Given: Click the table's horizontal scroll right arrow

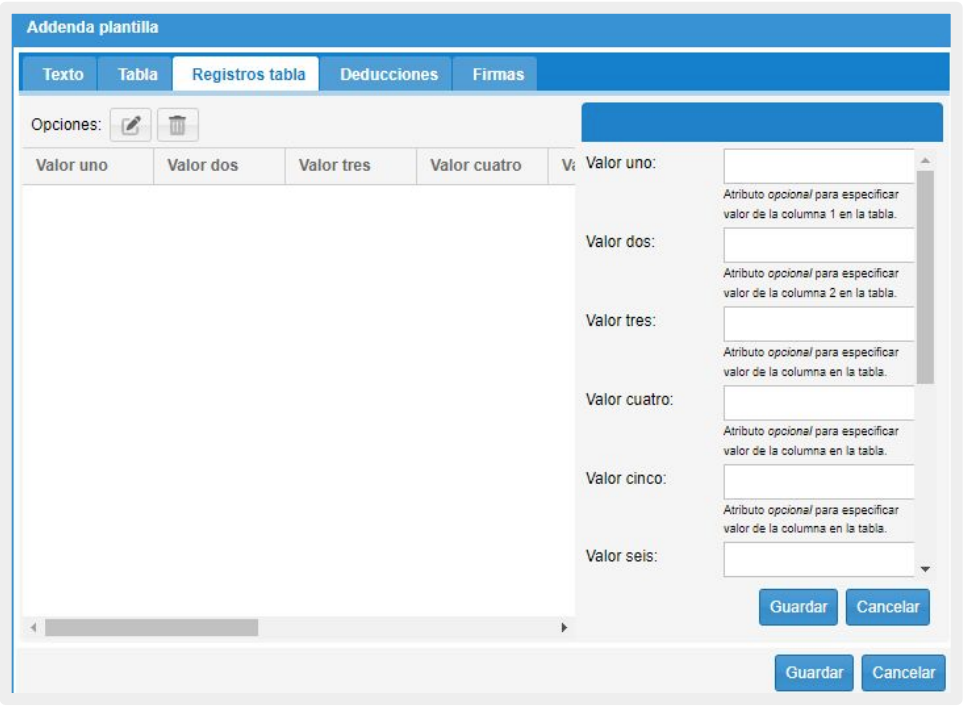Looking at the screenshot, I should point(563,628).
